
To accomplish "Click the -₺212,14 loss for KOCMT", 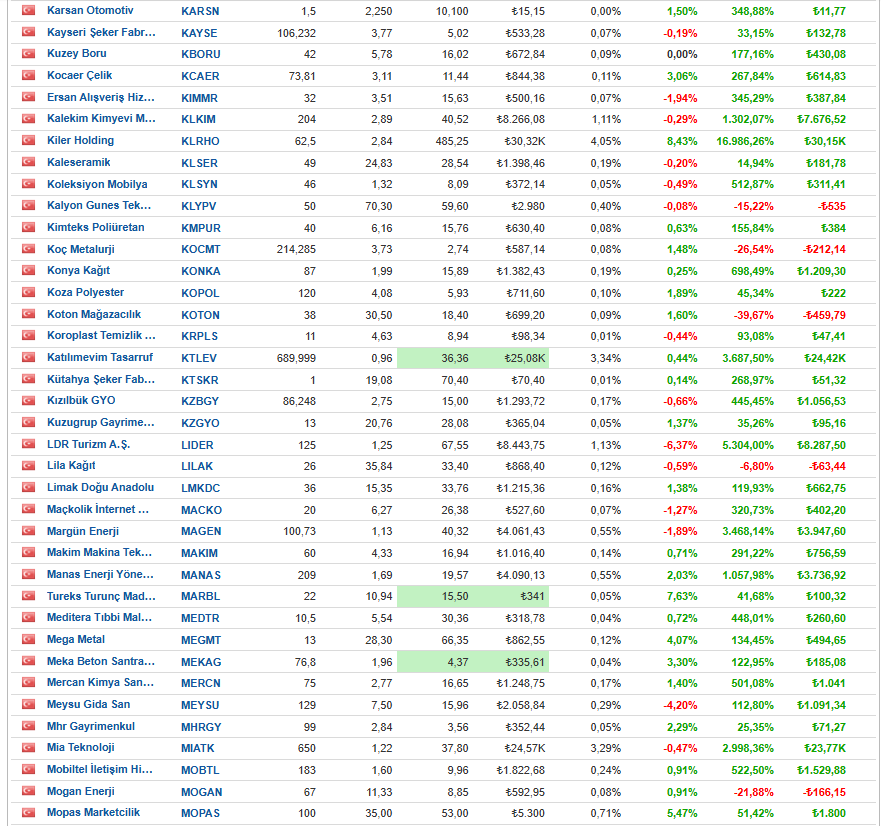I will [x=824, y=249].
